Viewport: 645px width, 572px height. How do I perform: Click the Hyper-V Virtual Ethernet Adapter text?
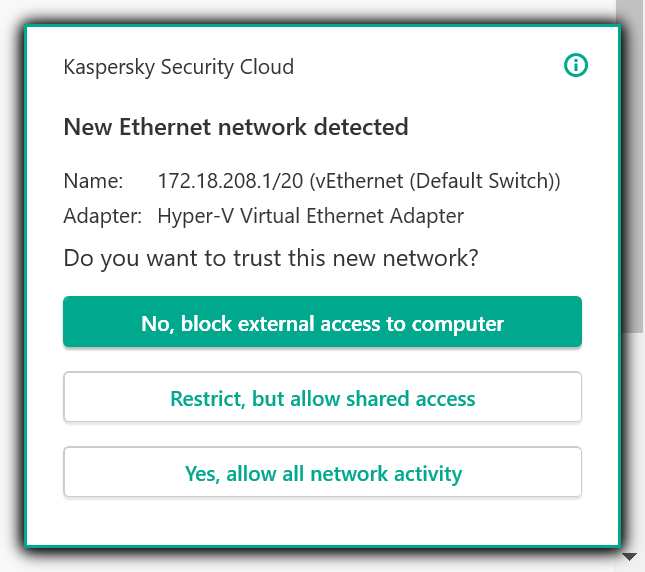310,215
